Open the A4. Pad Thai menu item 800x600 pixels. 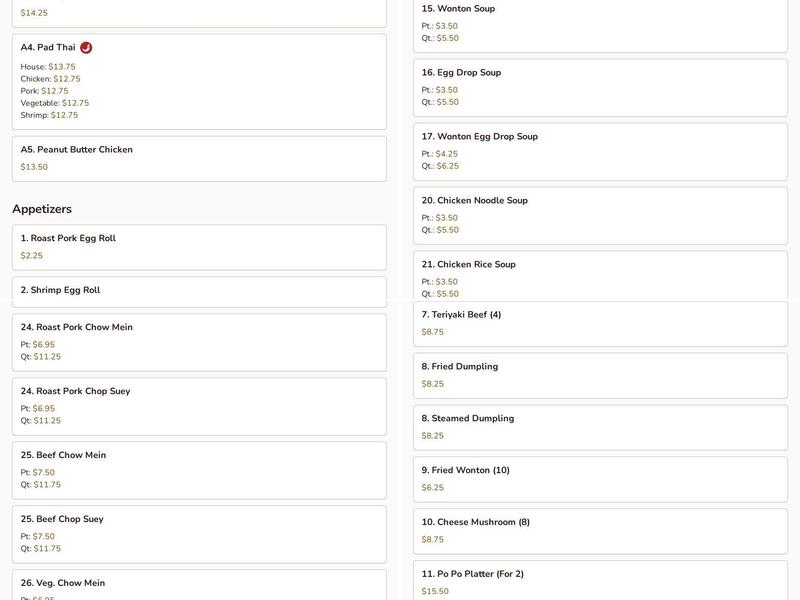point(199,81)
